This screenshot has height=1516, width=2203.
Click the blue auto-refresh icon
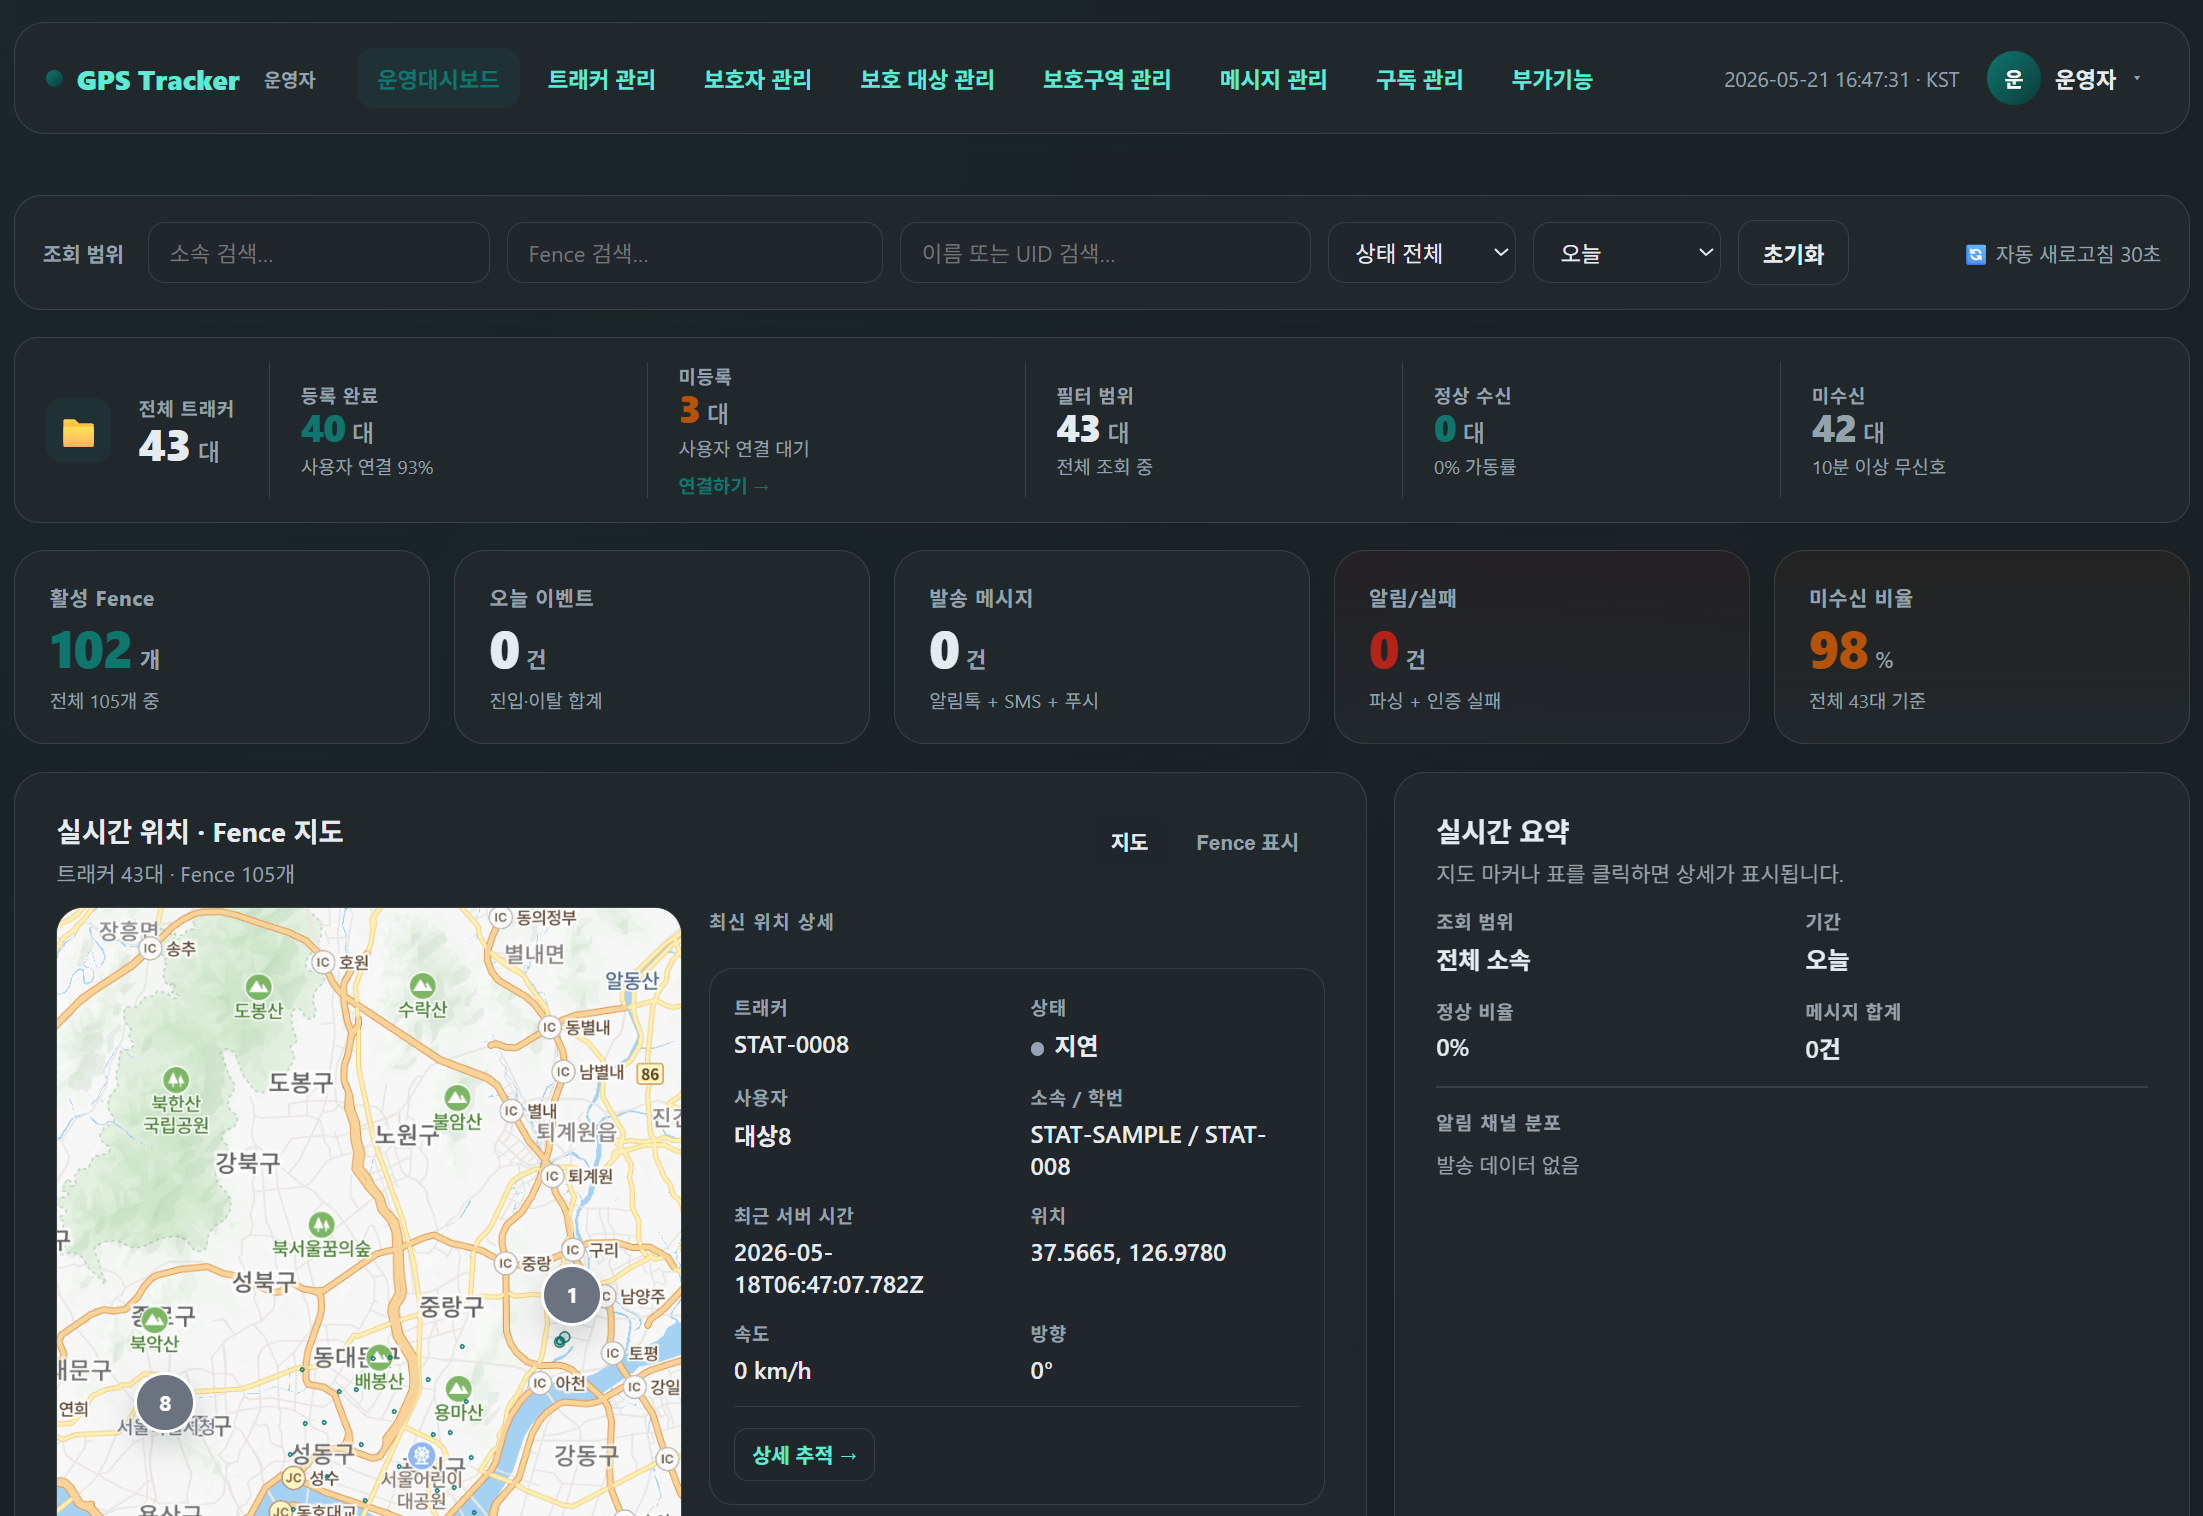[1975, 255]
